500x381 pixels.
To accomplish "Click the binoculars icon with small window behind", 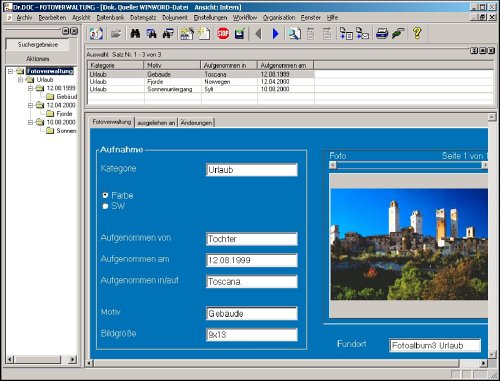I will pos(151,34).
